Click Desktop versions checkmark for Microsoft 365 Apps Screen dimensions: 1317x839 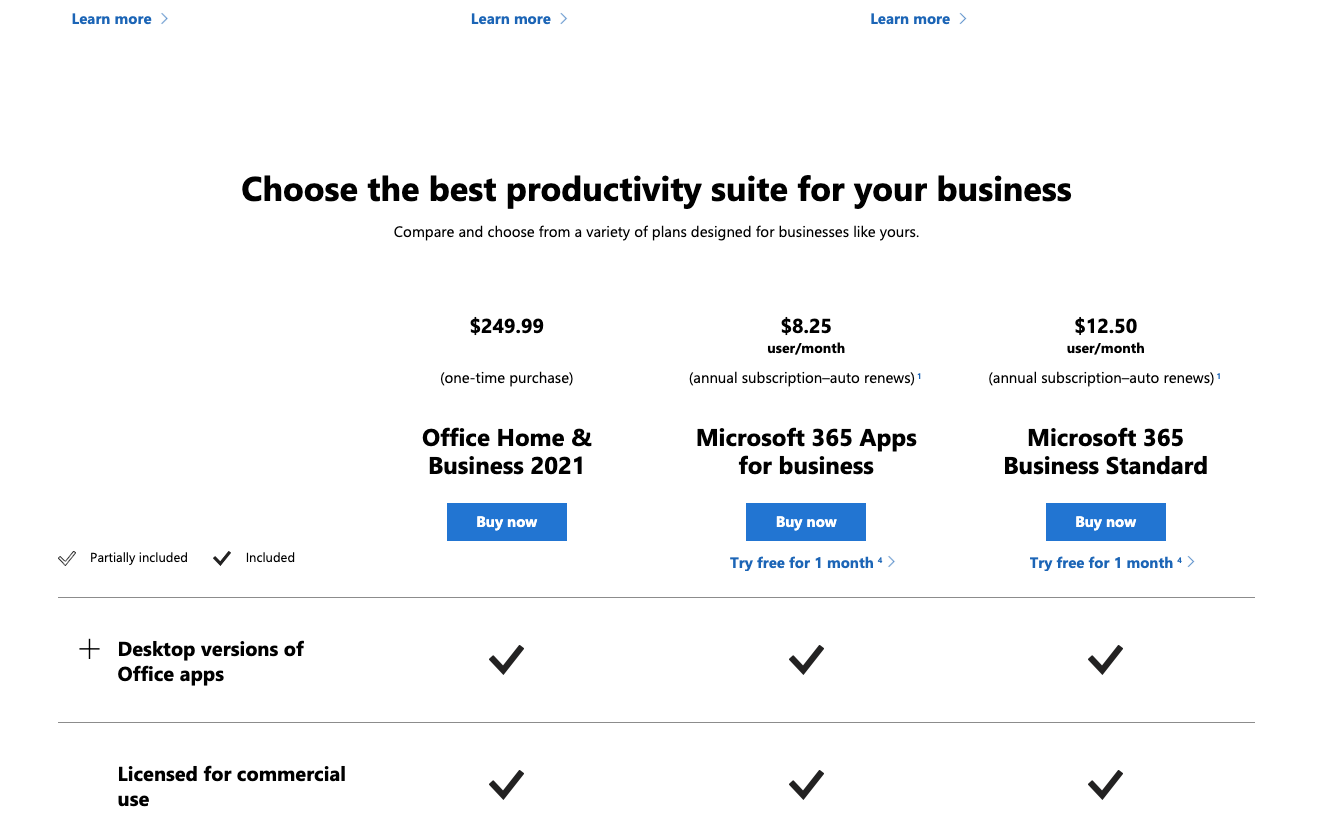806,660
